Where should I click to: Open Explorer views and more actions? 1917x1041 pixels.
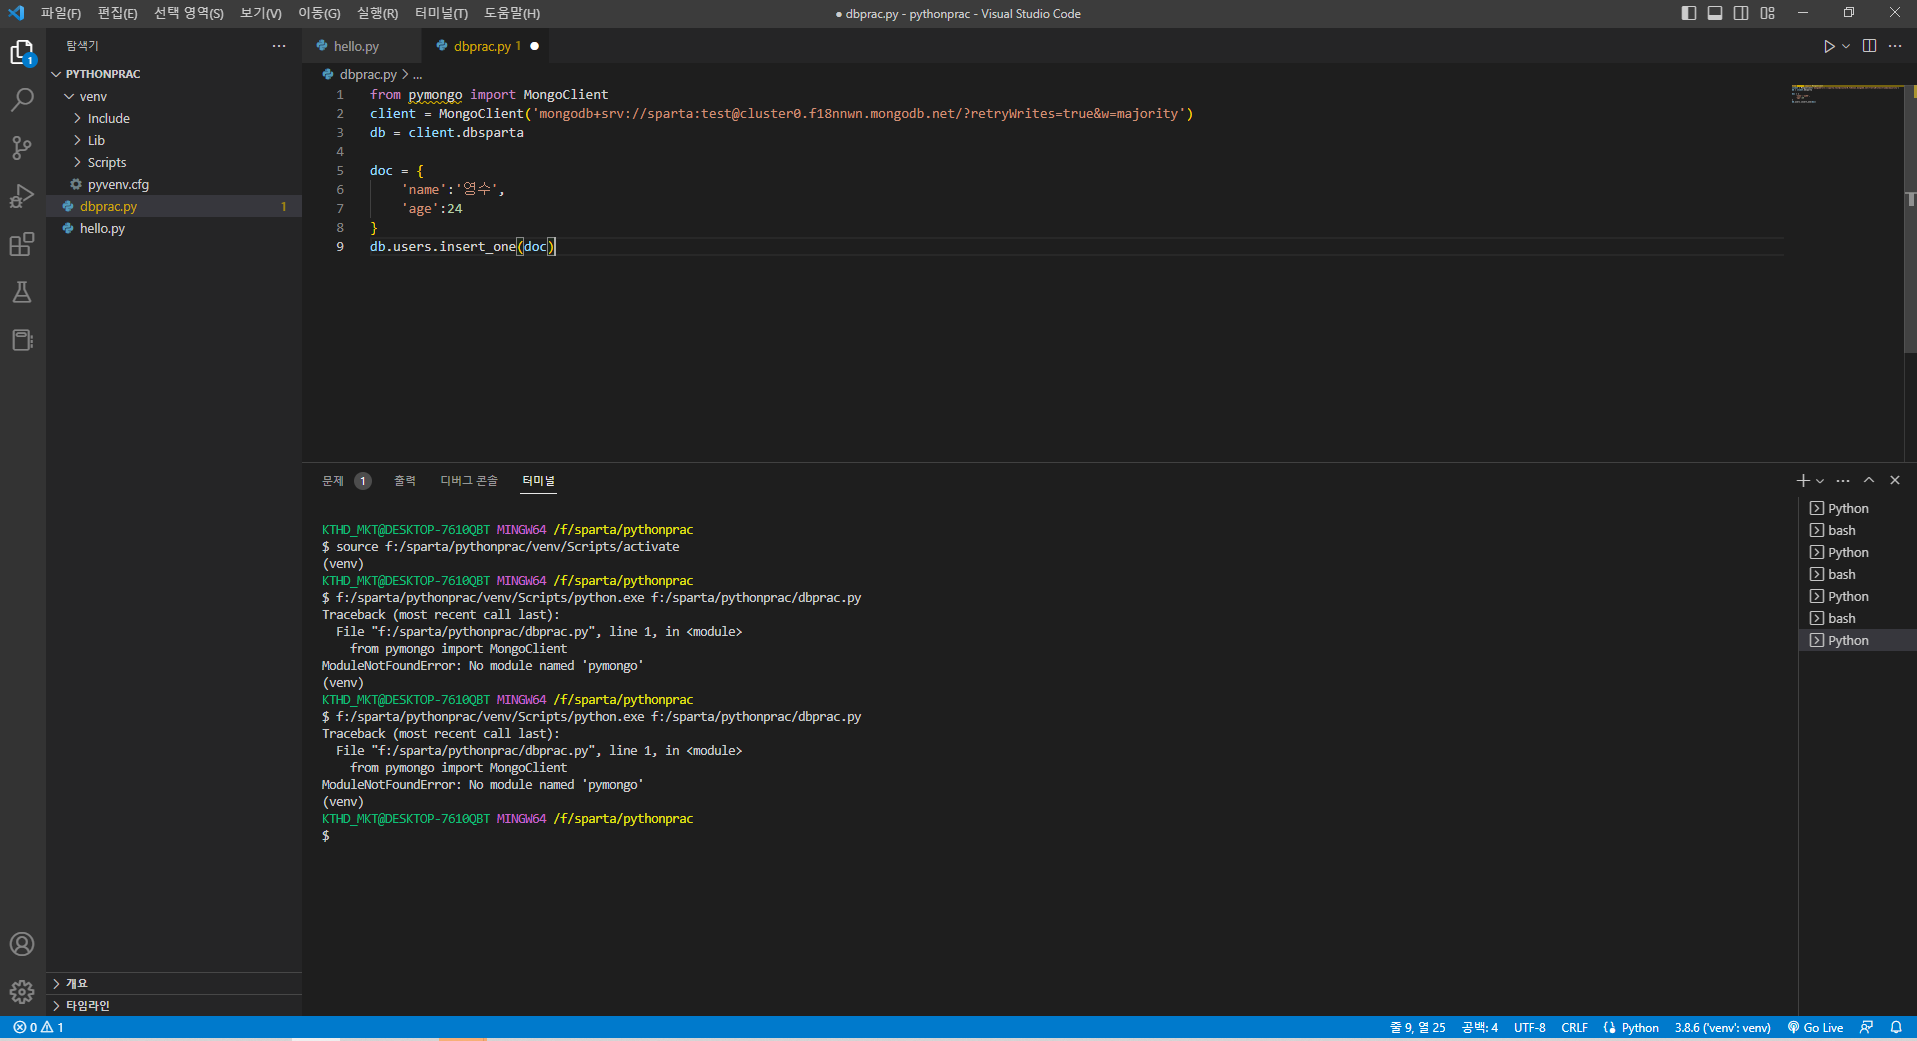point(279,46)
